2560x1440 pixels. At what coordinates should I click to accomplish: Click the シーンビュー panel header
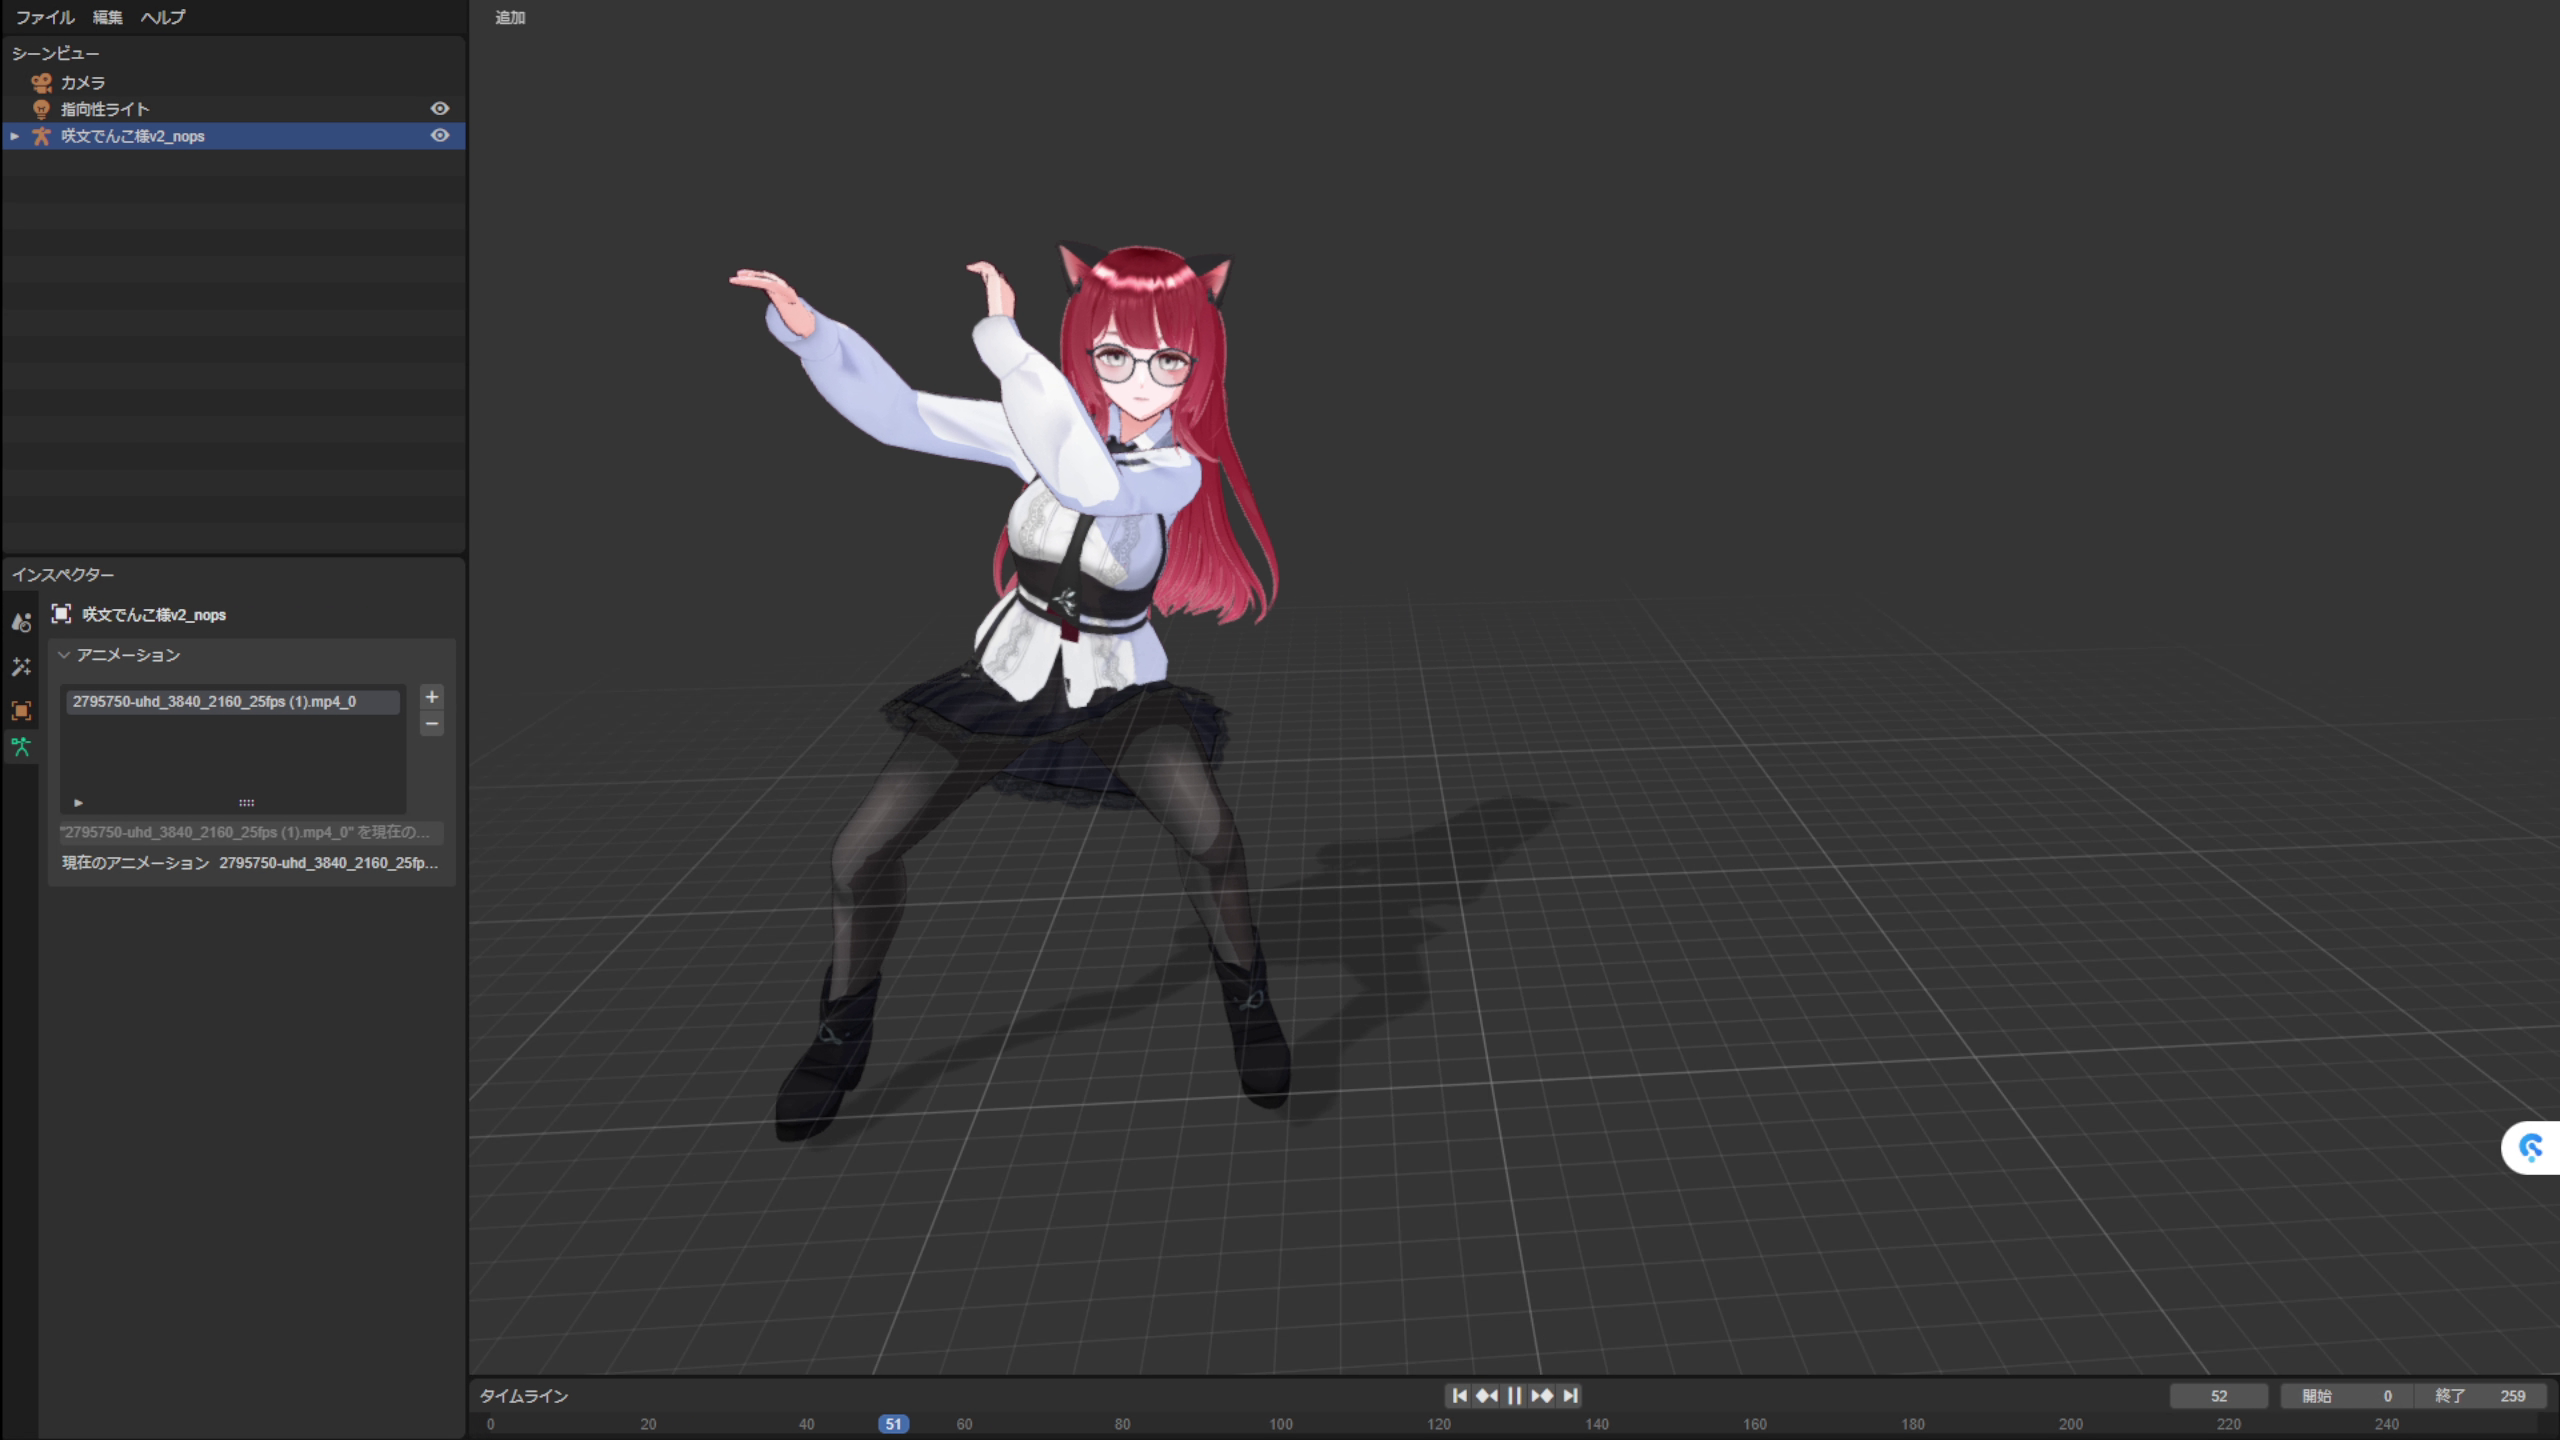click(56, 53)
